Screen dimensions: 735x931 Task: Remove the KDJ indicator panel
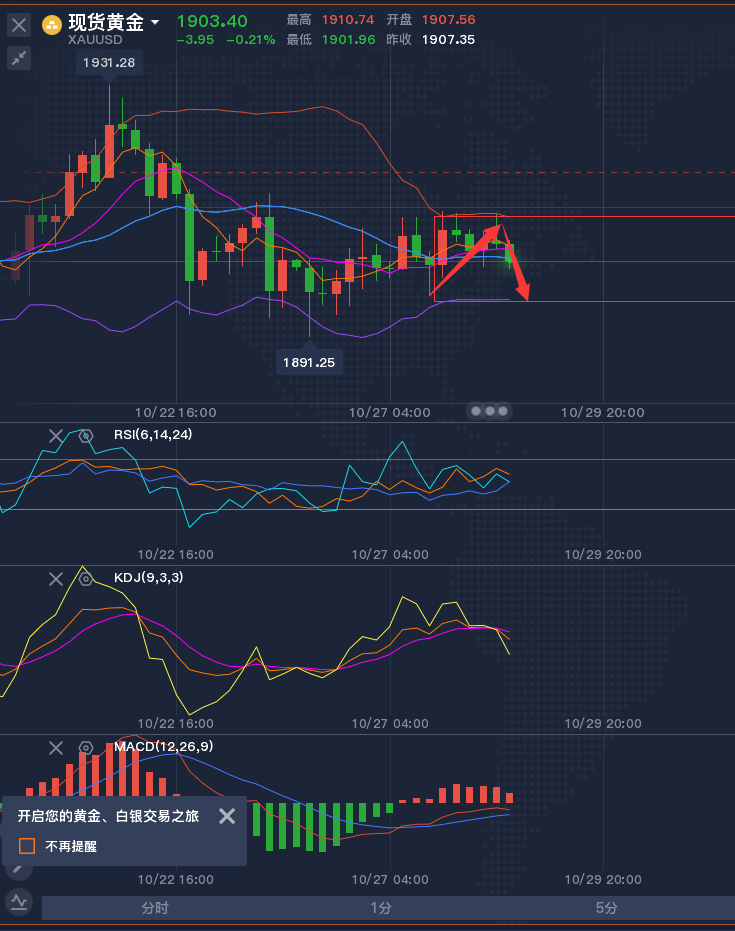(x=56, y=579)
